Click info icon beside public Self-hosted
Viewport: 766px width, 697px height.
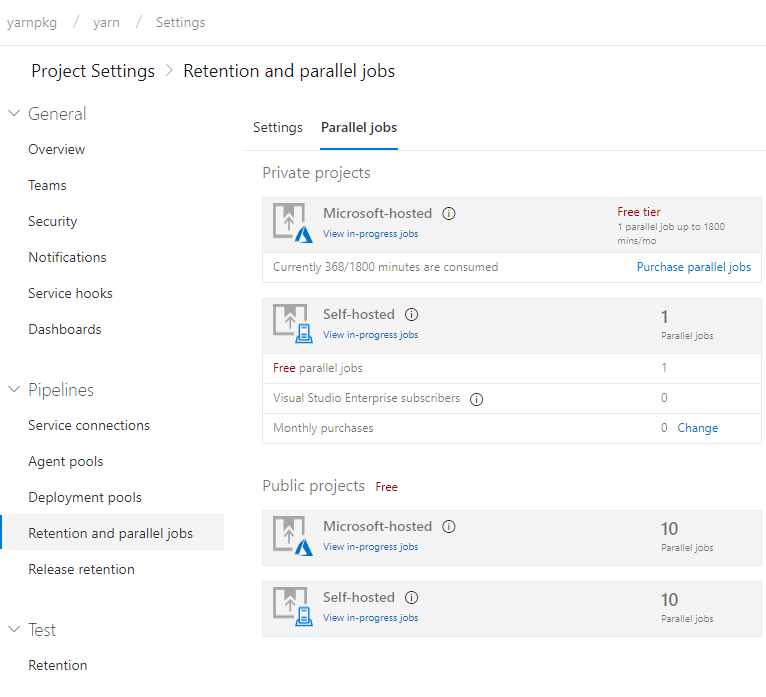[x=411, y=597]
